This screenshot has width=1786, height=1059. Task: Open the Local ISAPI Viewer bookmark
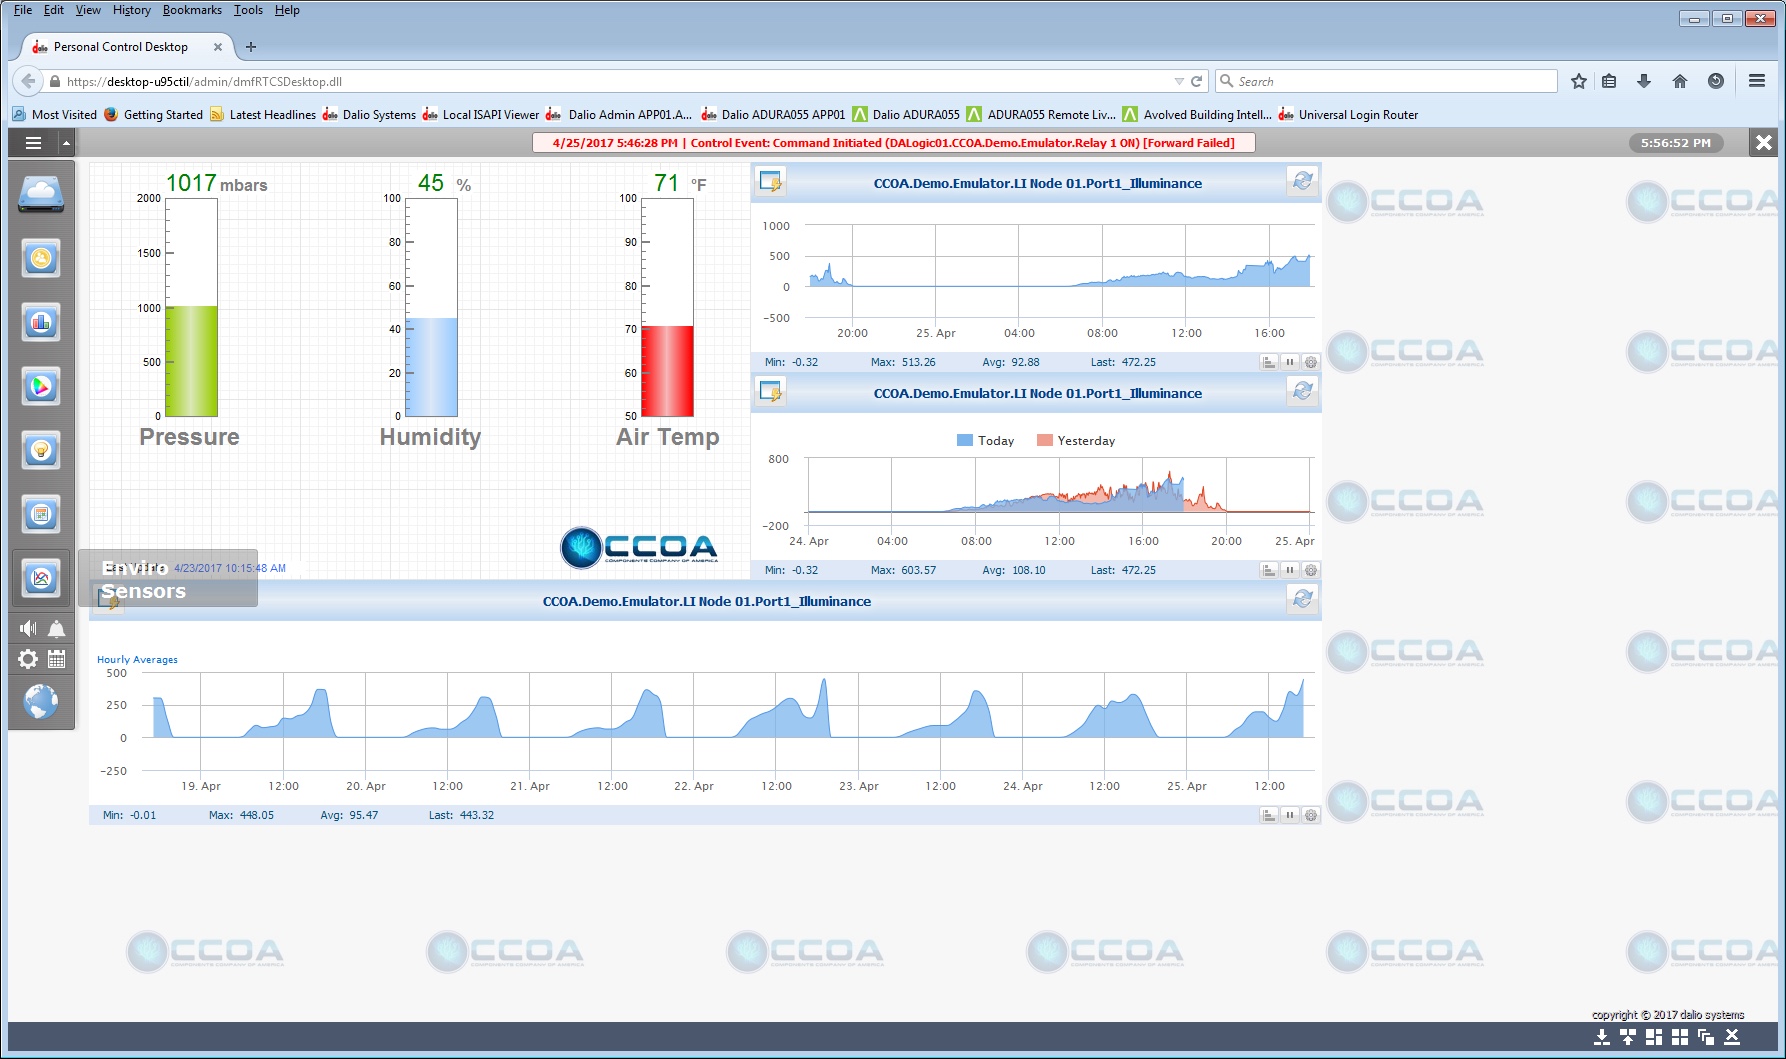pos(481,115)
